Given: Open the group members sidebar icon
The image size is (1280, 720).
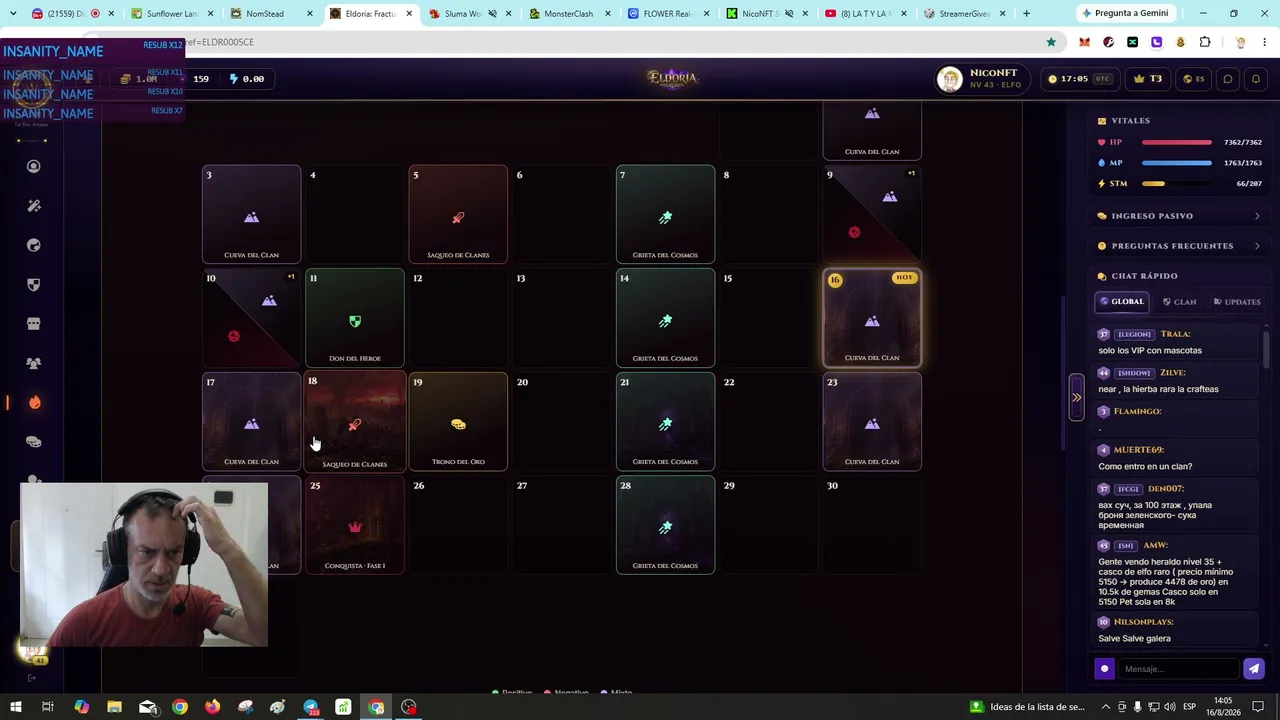Looking at the screenshot, I should pos(34,363).
